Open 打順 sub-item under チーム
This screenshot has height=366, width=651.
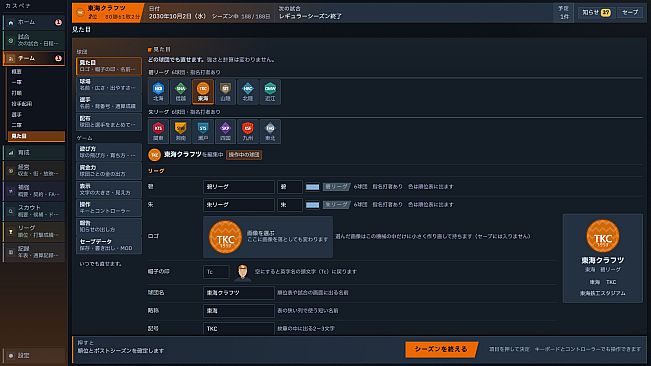click(x=37, y=93)
